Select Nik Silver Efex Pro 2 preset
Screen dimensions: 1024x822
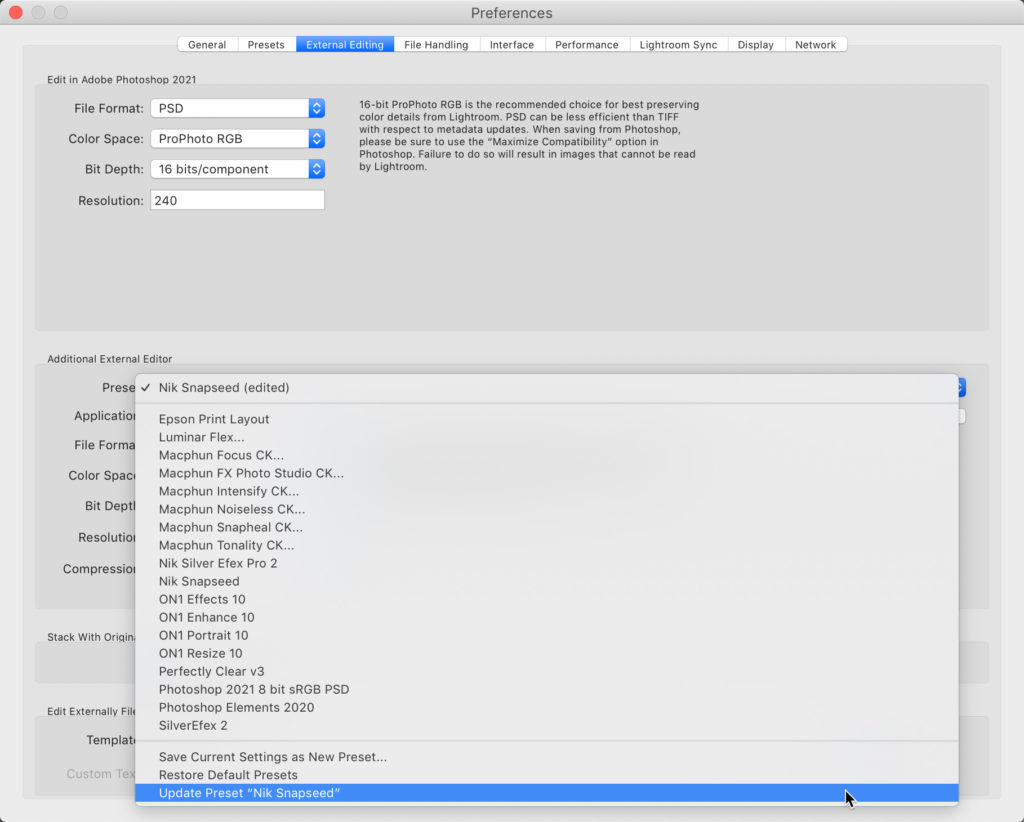point(218,563)
